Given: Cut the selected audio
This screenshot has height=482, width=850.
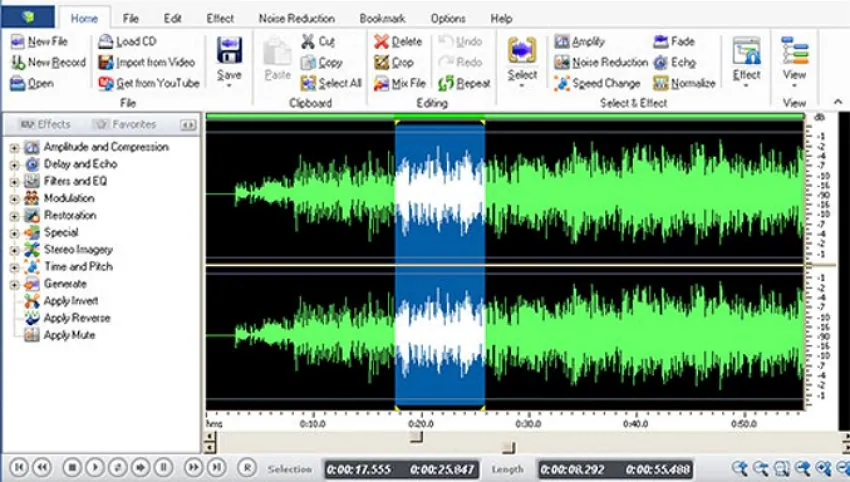Looking at the screenshot, I should point(318,41).
